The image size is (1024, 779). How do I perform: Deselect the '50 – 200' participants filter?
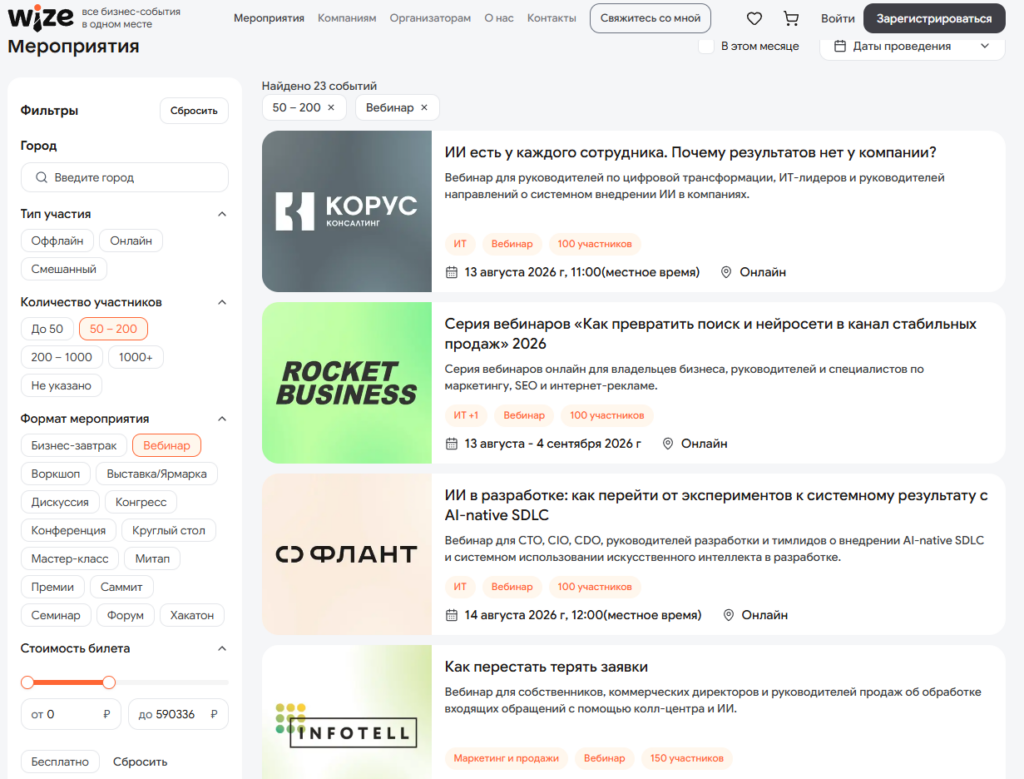pos(114,329)
